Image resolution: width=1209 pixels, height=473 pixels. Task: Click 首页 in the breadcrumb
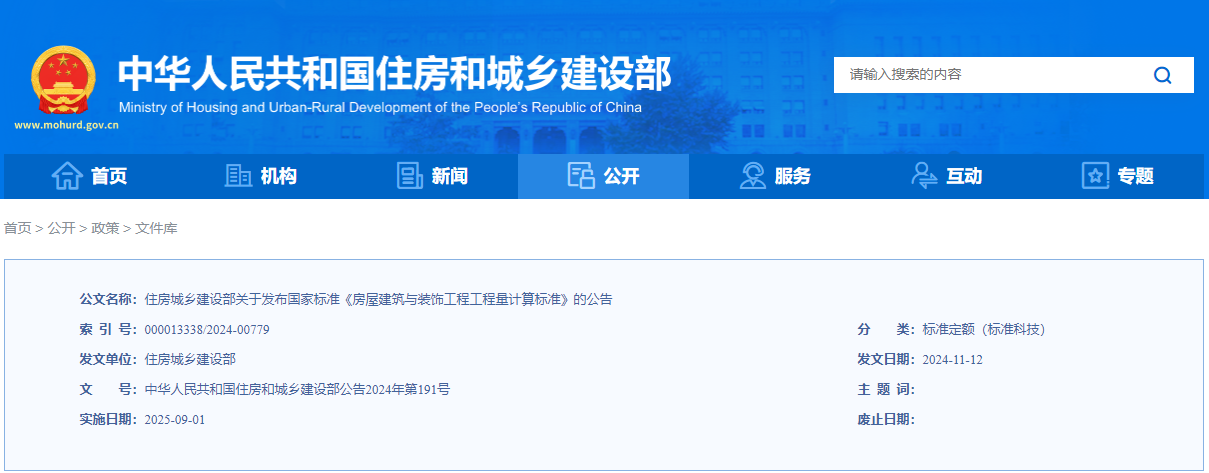[x=18, y=229]
